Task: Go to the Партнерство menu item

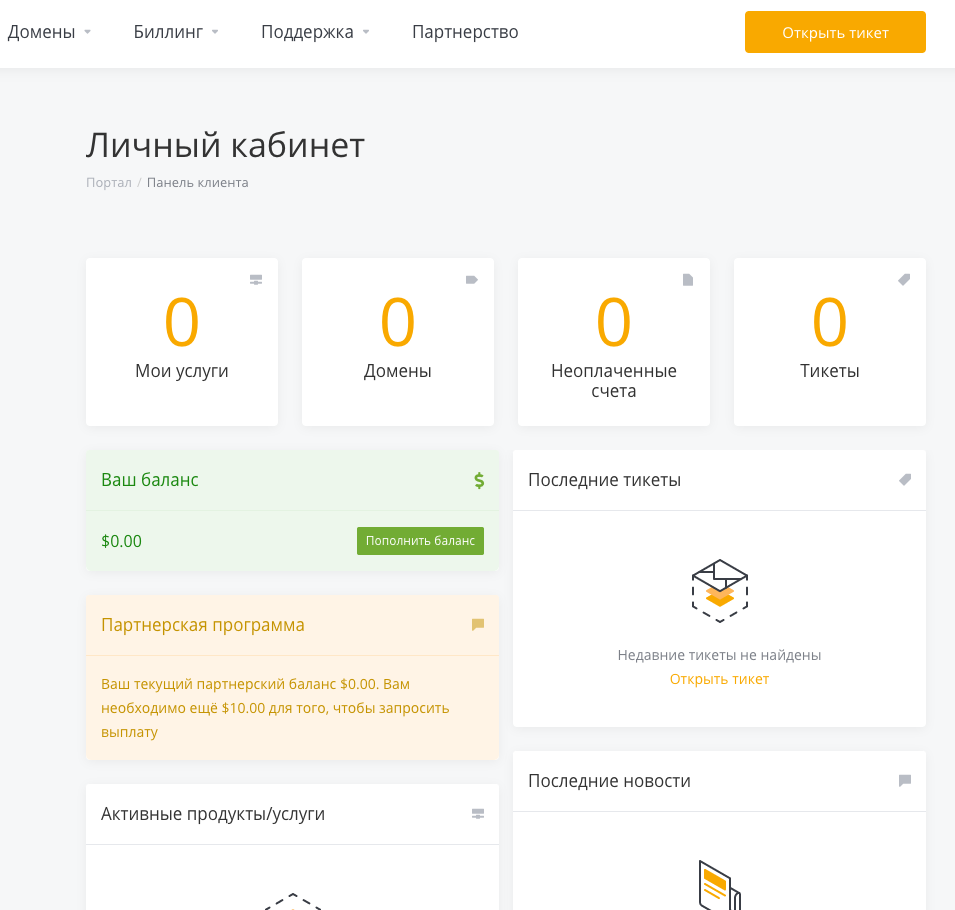Action: (465, 32)
